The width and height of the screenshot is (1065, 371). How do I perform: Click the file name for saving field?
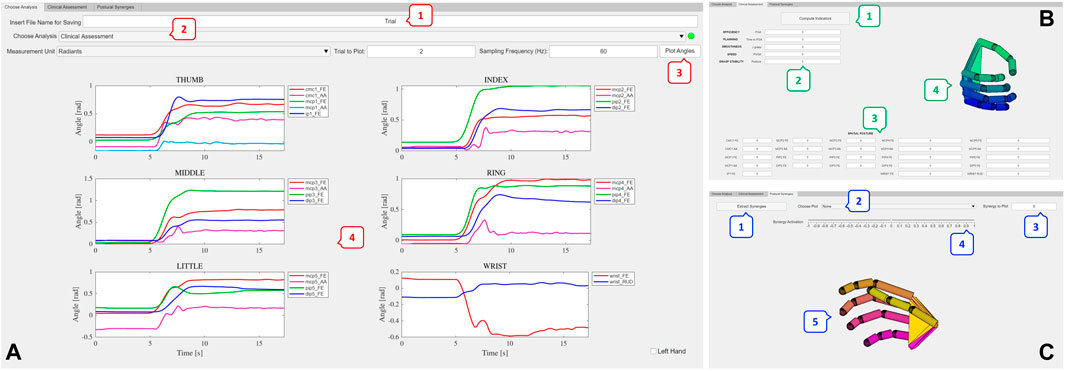click(390, 22)
